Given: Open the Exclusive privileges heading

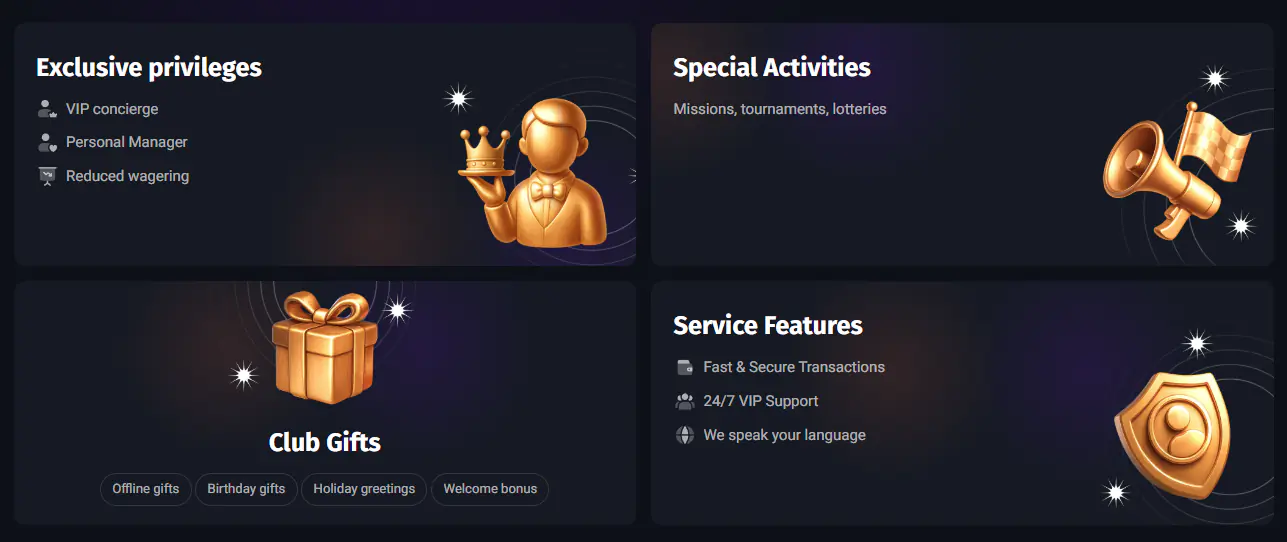Looking at the screenshot, I should (149, 68).
